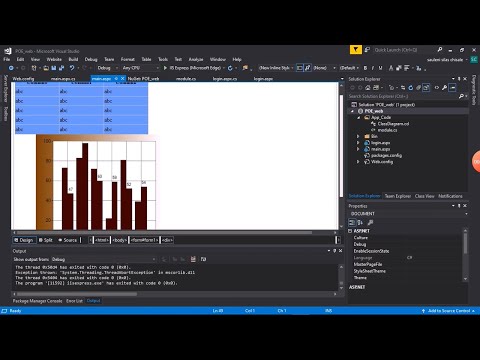
Task: Select module.cs in Solution Explorer
Action: pyautogui.click(x=387, y=130)
